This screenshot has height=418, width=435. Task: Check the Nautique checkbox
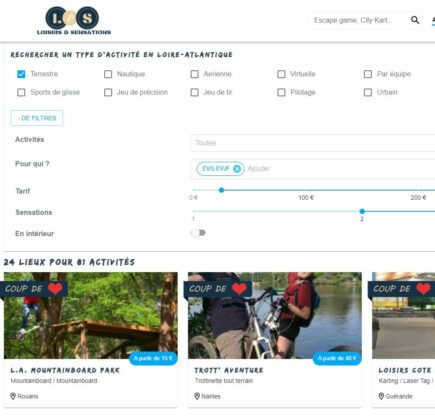point(108,74)
